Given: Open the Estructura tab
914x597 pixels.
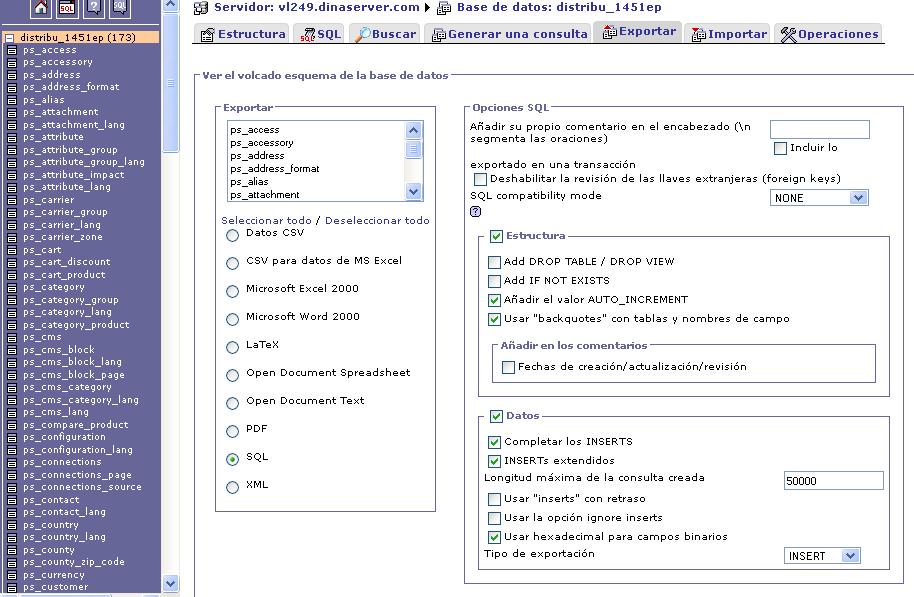Looking at the screenshot, I should [242, 34].
